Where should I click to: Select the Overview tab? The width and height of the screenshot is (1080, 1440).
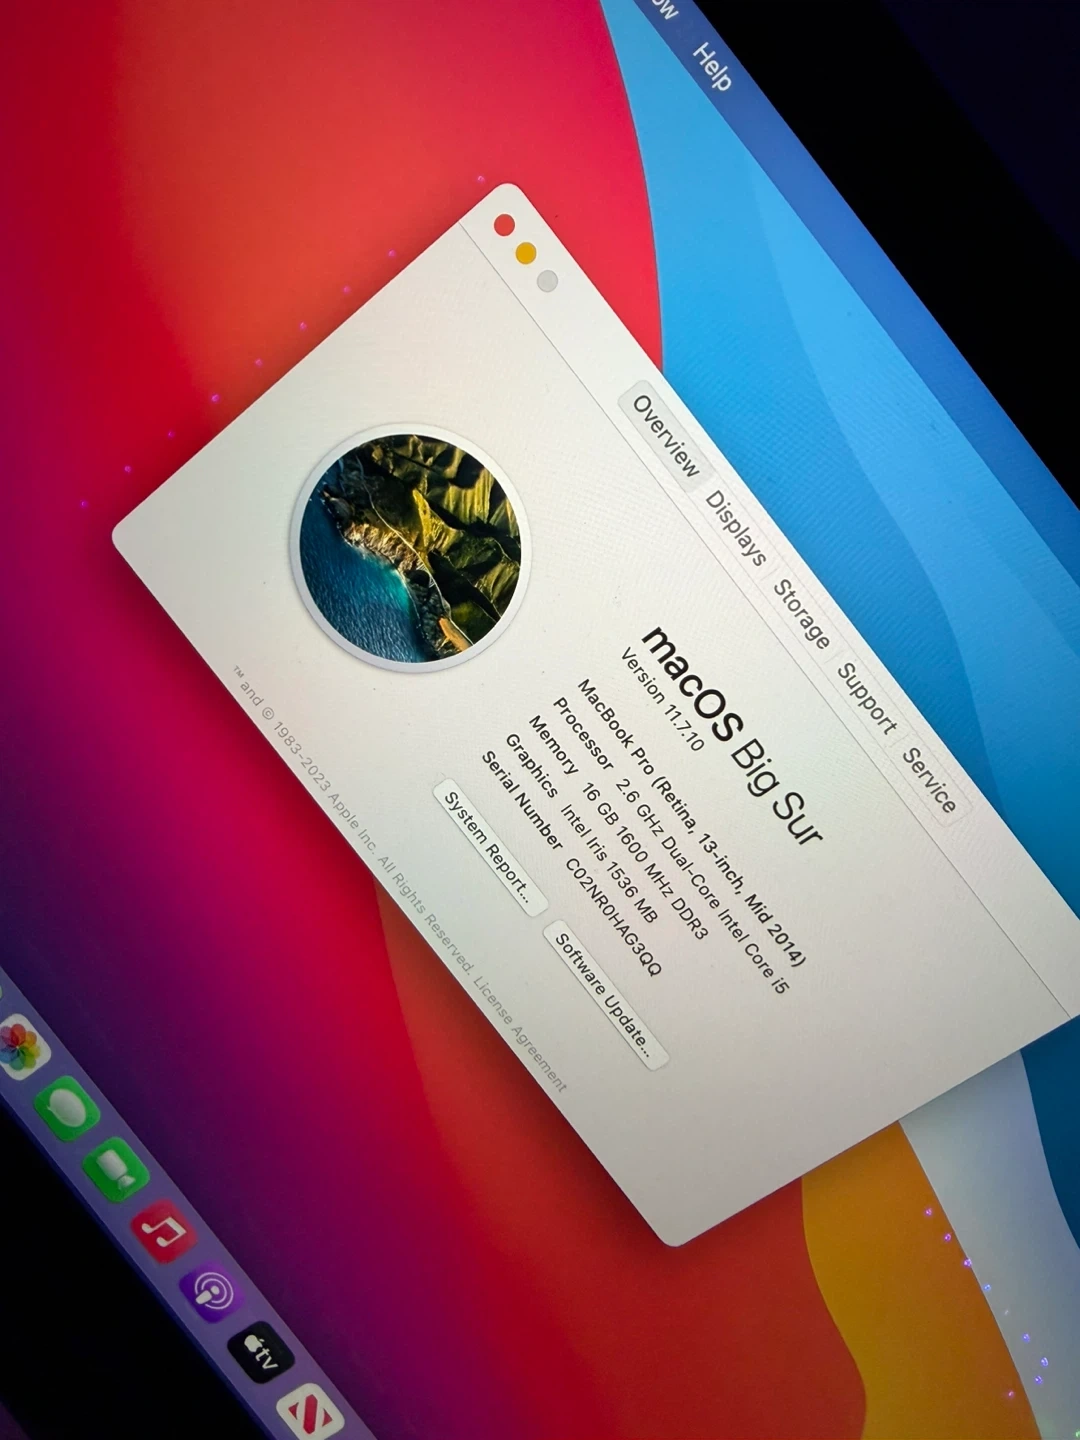[666, 436]
